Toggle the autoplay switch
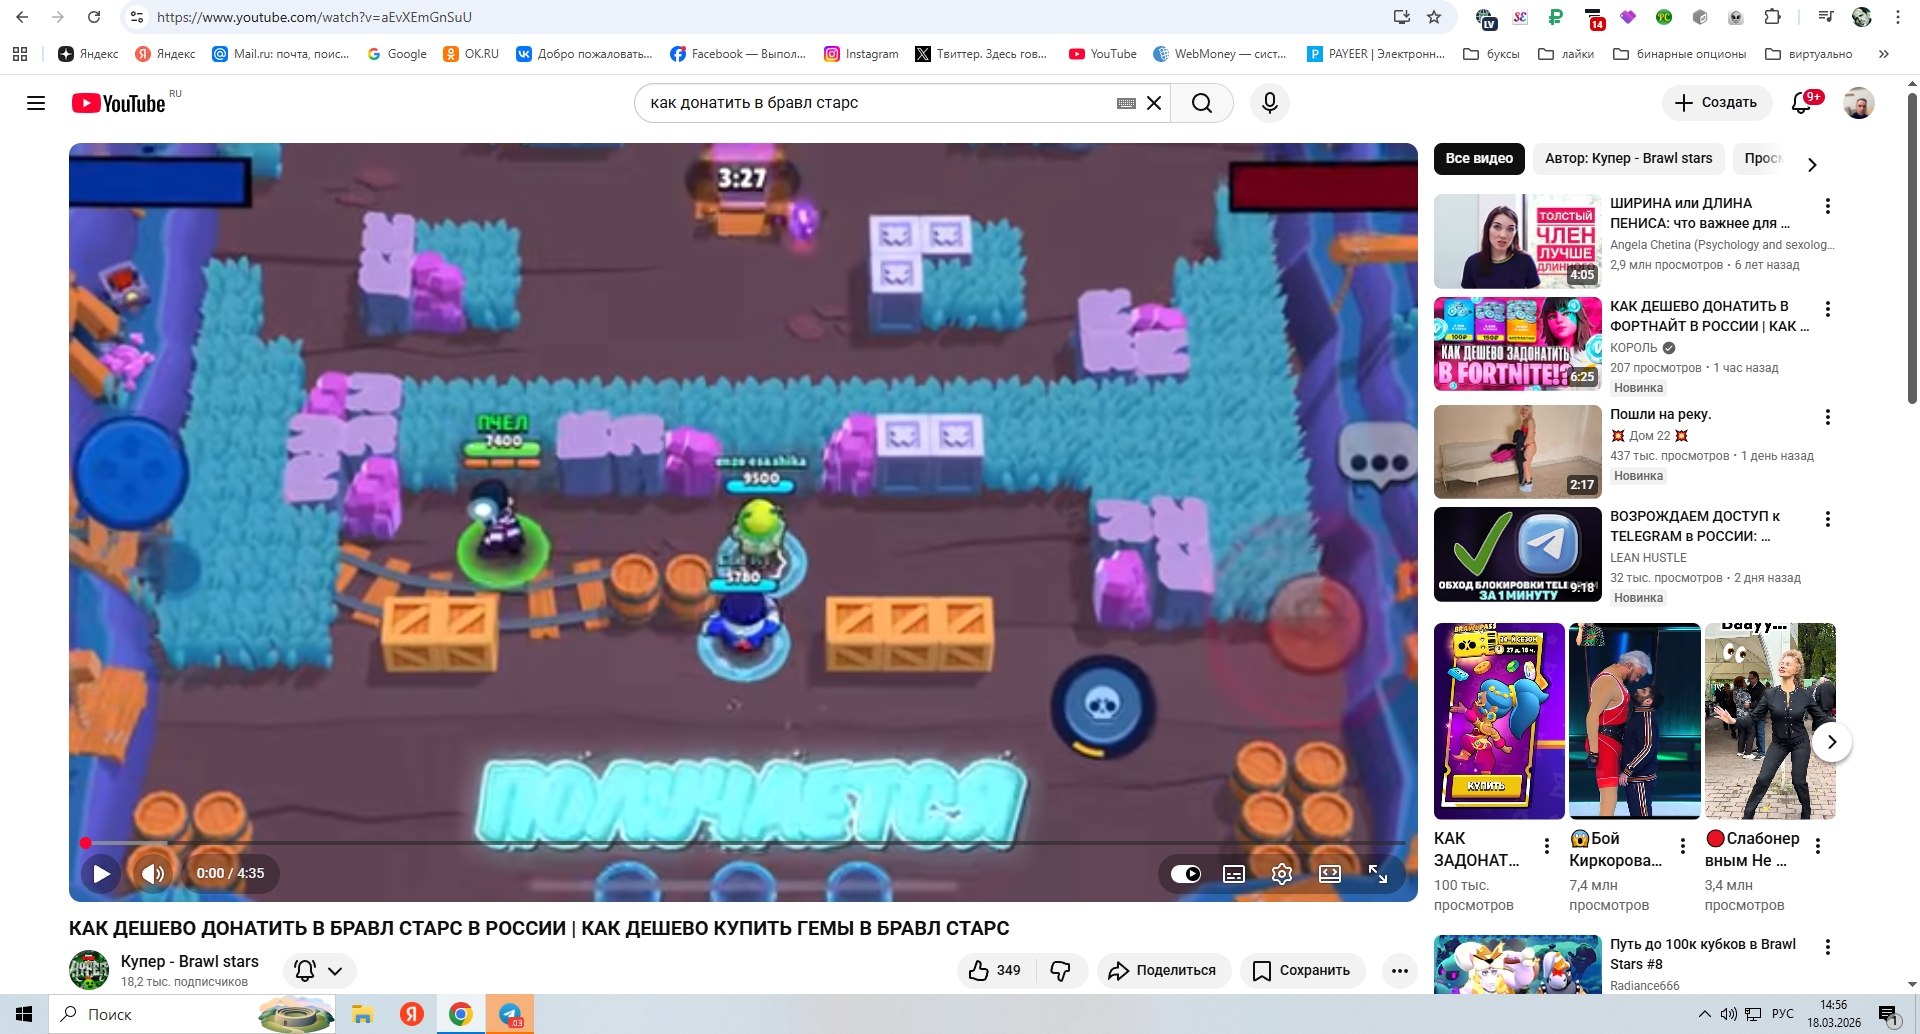Screen dimensions: 1920x1034 [1186, 874]
